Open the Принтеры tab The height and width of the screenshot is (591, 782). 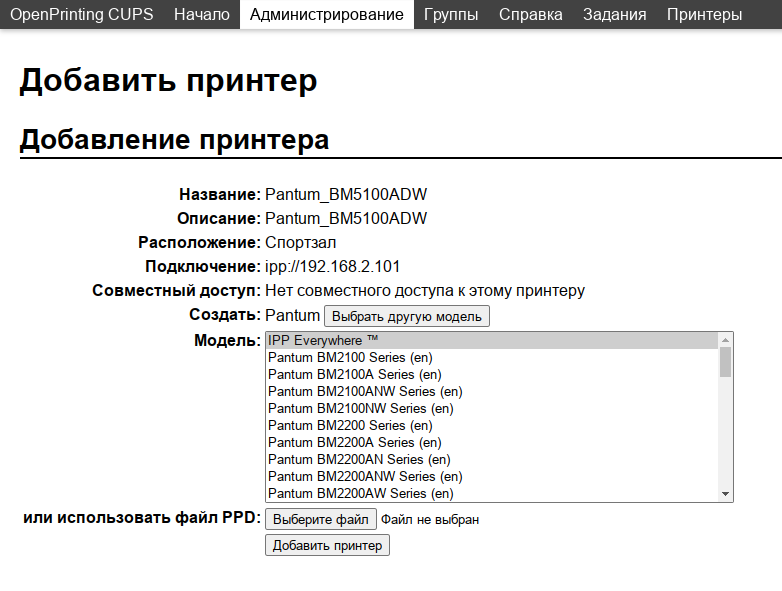(704, 15)
